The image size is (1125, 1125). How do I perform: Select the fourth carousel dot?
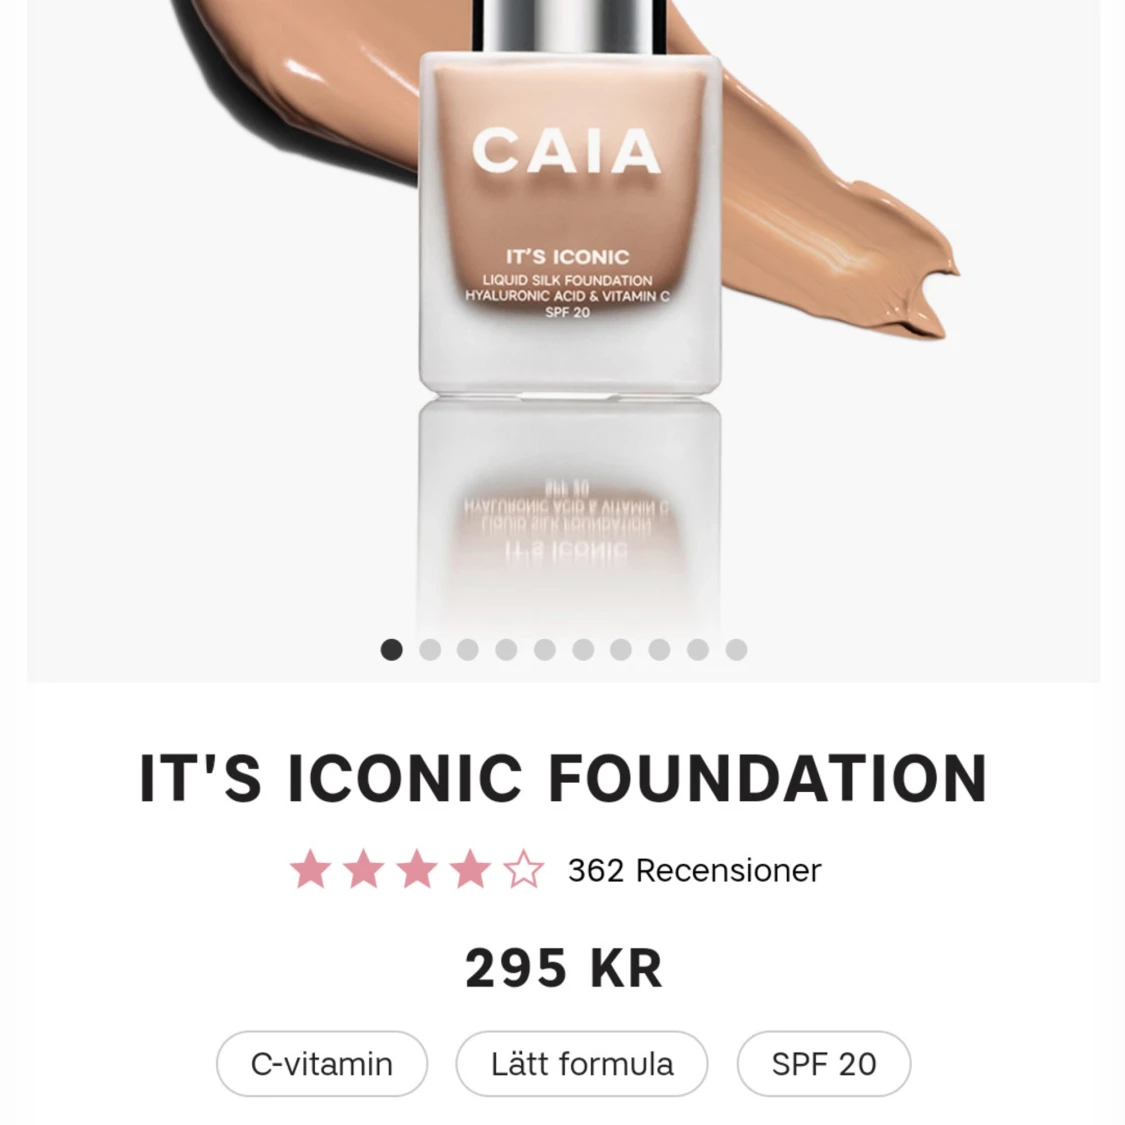click(x=507, y=649)
